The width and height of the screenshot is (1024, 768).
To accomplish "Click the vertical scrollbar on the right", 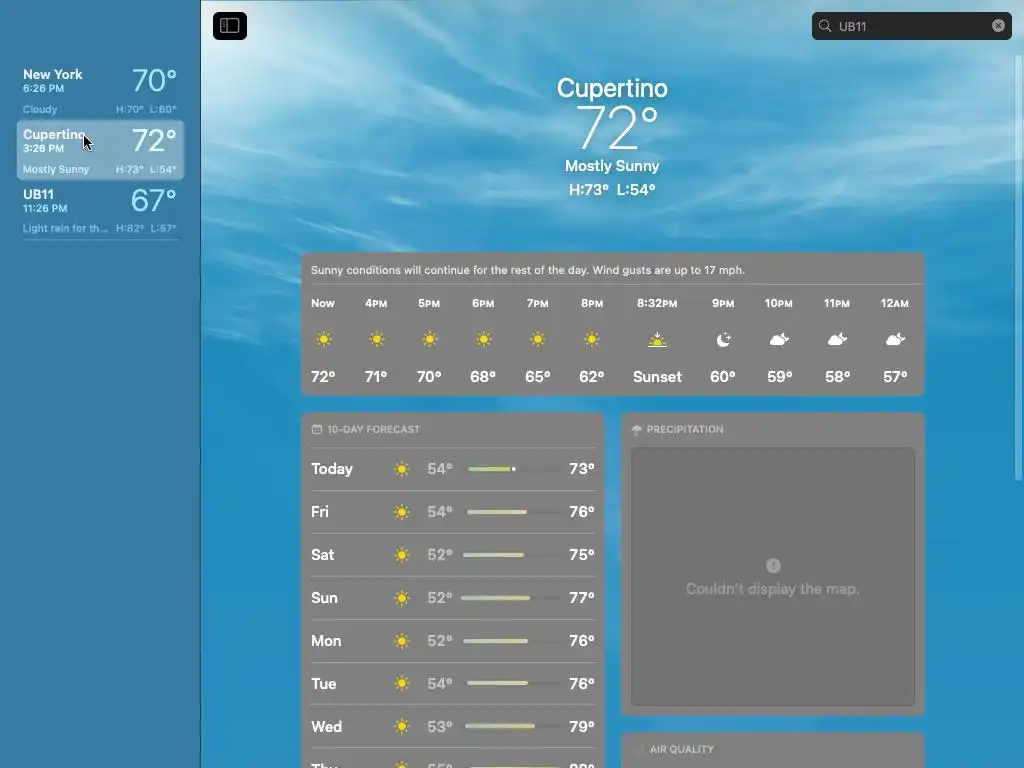I will pos(1017,268).
